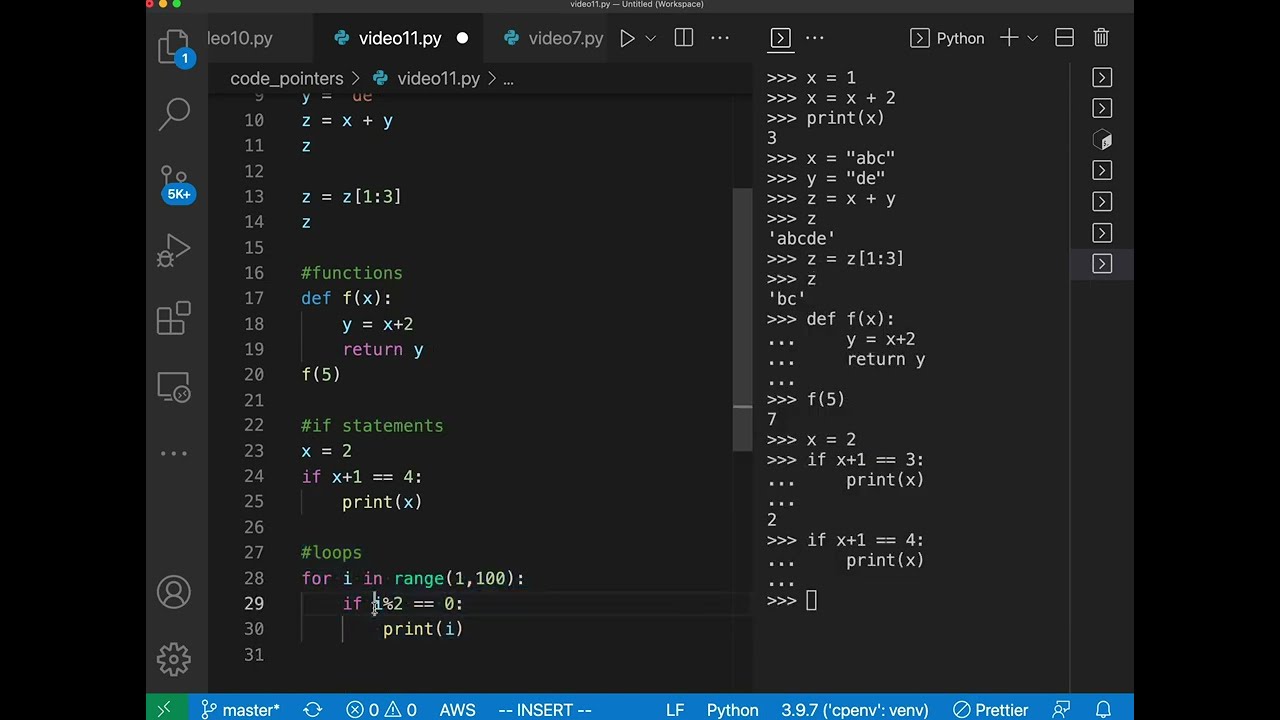The image size is (1280, 720).
Task: Click AWS in the status bar
Action: pos(457,709)
